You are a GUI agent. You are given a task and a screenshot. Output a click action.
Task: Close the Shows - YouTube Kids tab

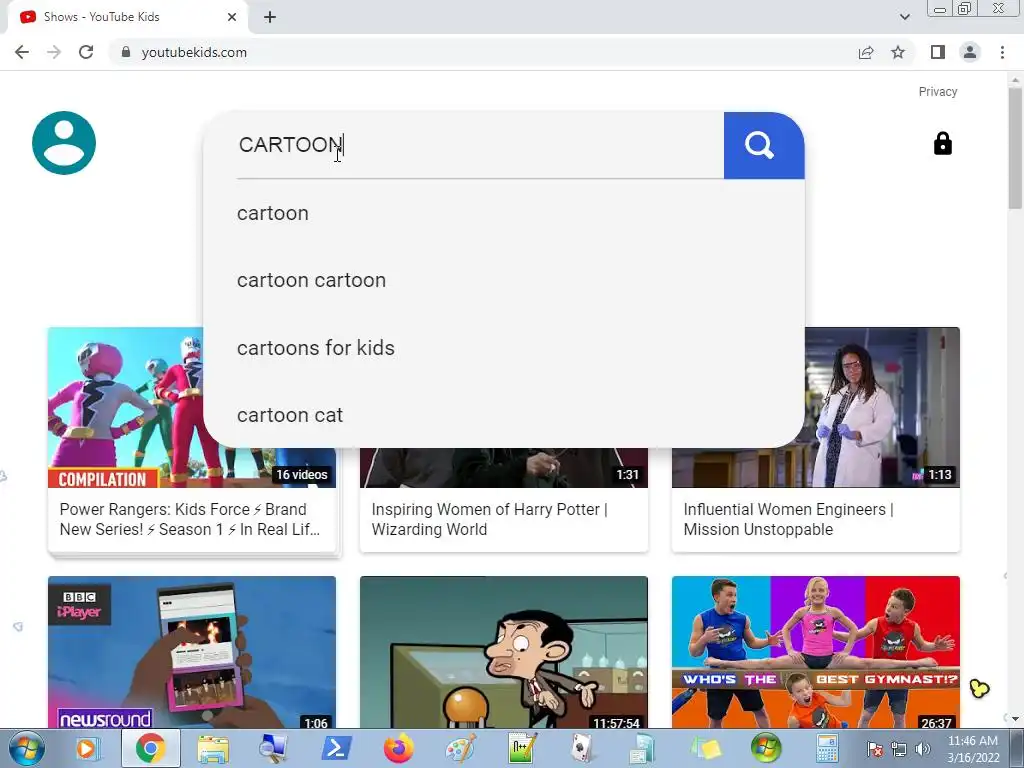[x=232, y=17]
